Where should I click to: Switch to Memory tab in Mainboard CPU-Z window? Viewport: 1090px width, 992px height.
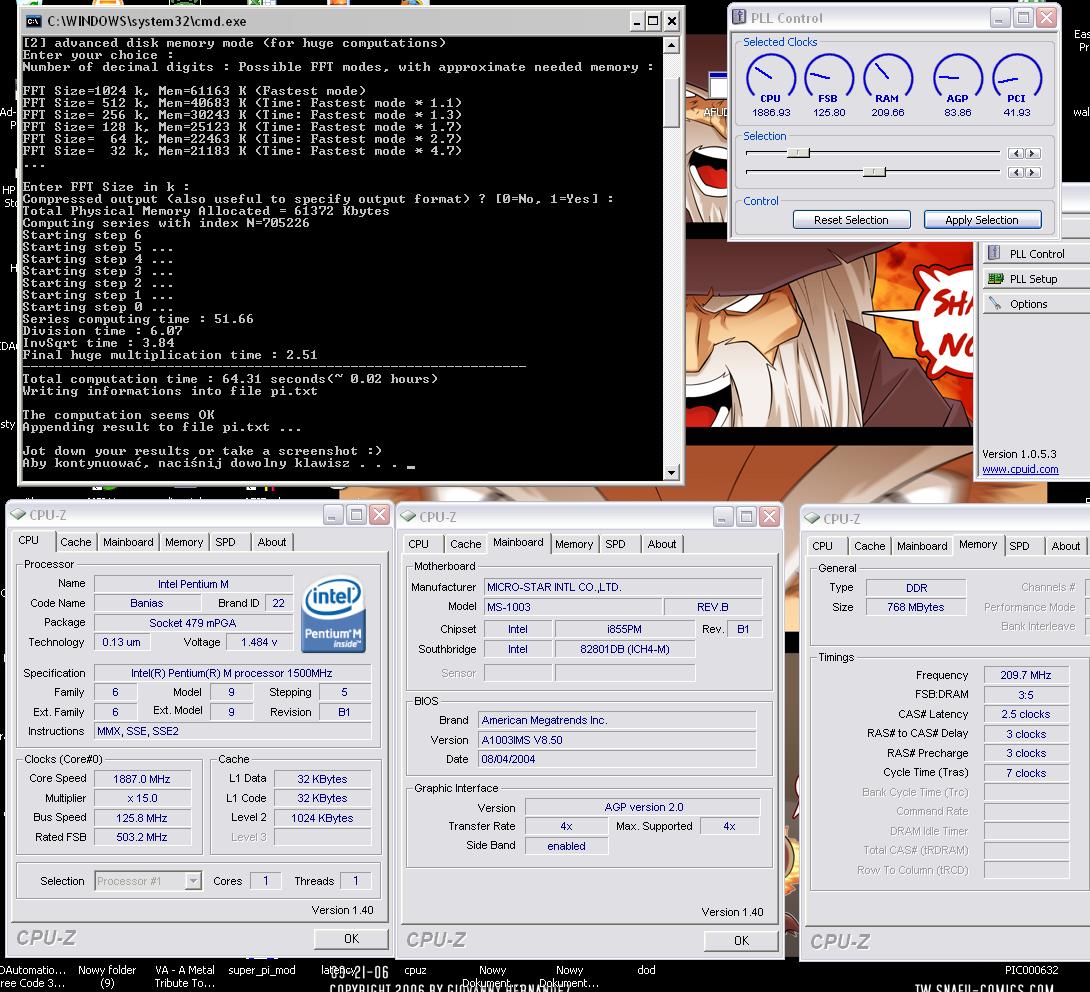[x=574, y=544]
